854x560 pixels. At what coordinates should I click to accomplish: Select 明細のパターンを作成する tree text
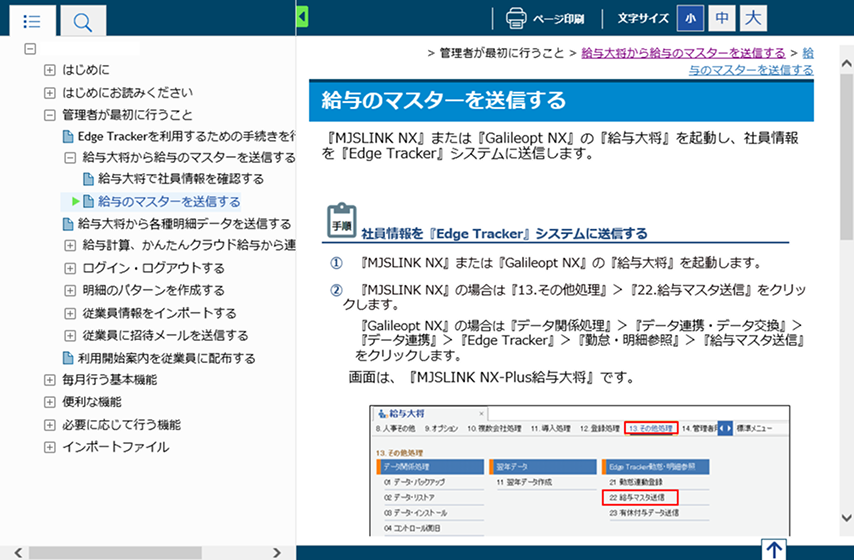(x=154, y=290)
